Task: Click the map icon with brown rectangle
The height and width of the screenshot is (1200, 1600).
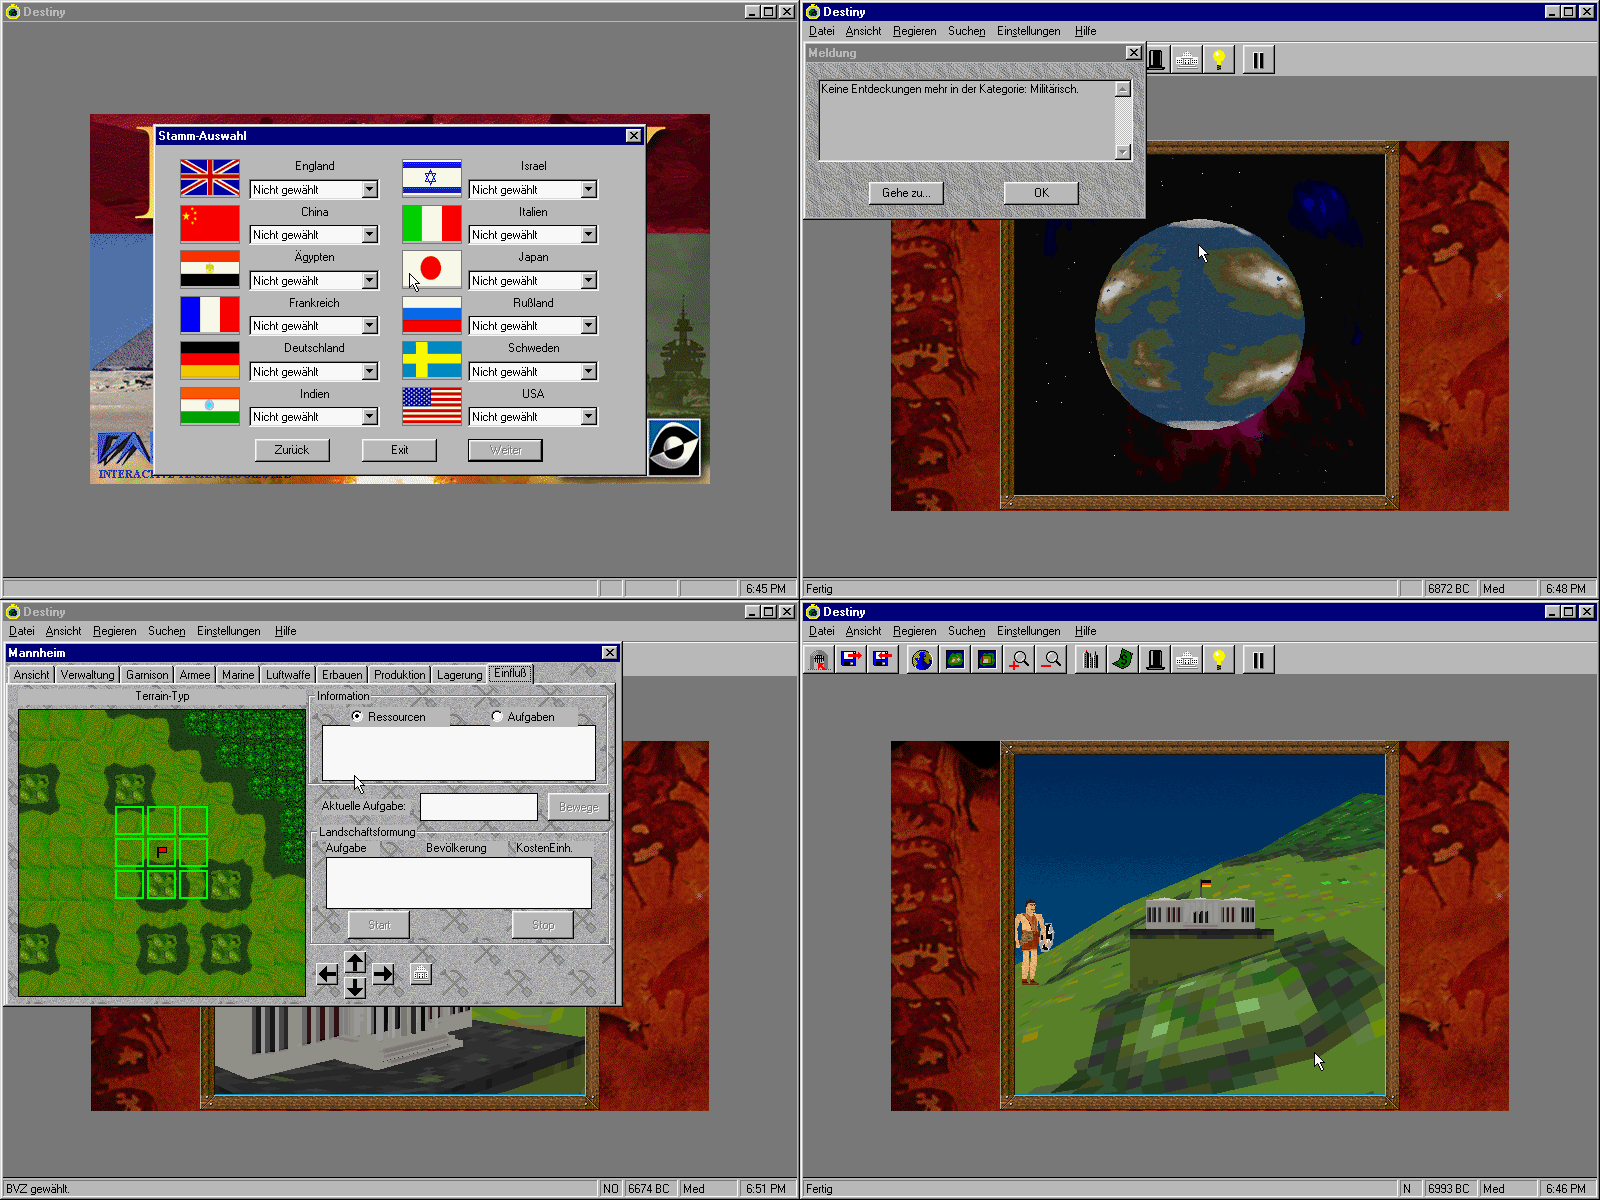Action: coord(987,660)
